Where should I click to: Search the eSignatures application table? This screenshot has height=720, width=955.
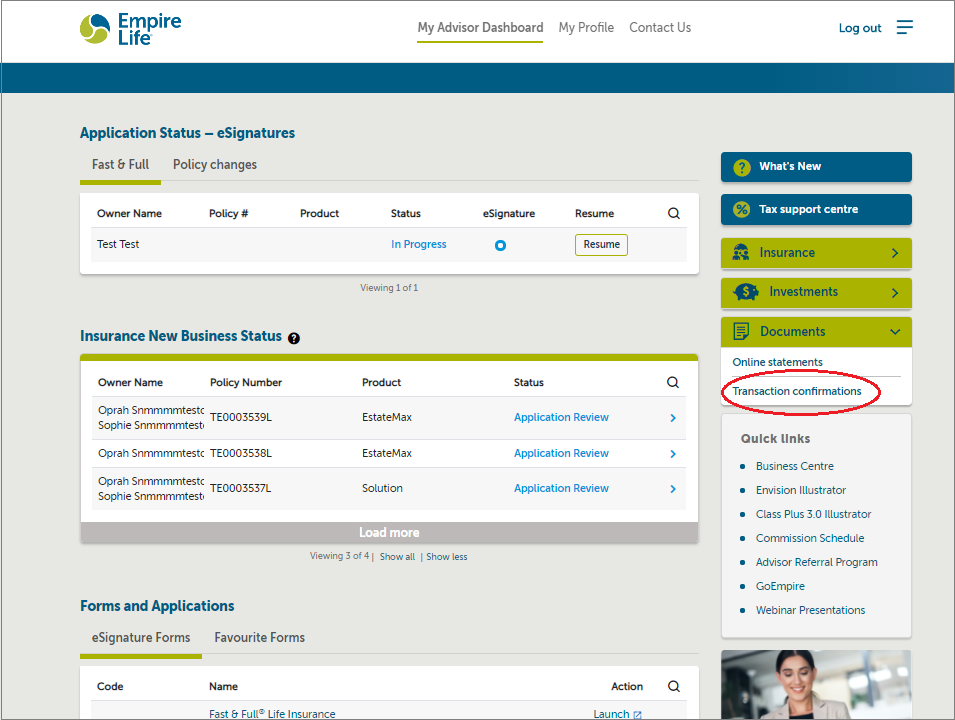(674, 213)
